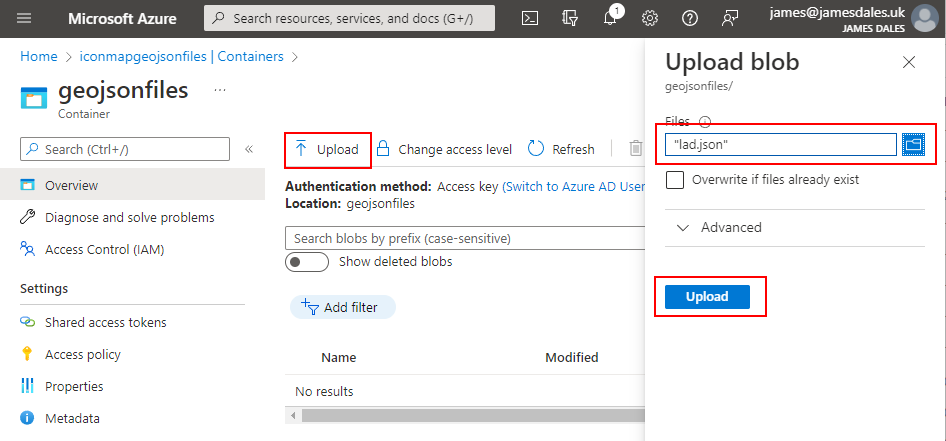Click the delete trash icon in toolbar
This screenshot has width=946, height=441.
(x=635, y=148)
